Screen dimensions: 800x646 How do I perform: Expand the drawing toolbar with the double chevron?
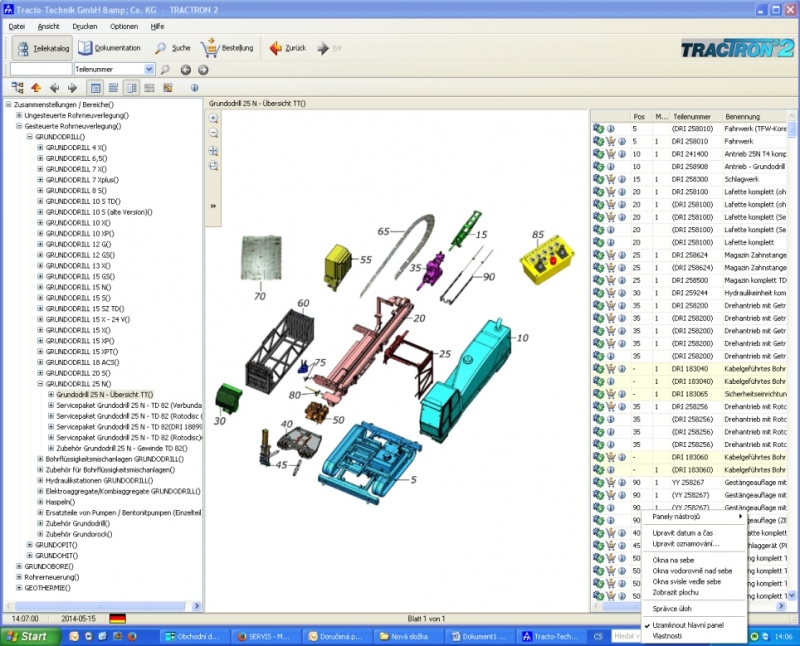213,206
